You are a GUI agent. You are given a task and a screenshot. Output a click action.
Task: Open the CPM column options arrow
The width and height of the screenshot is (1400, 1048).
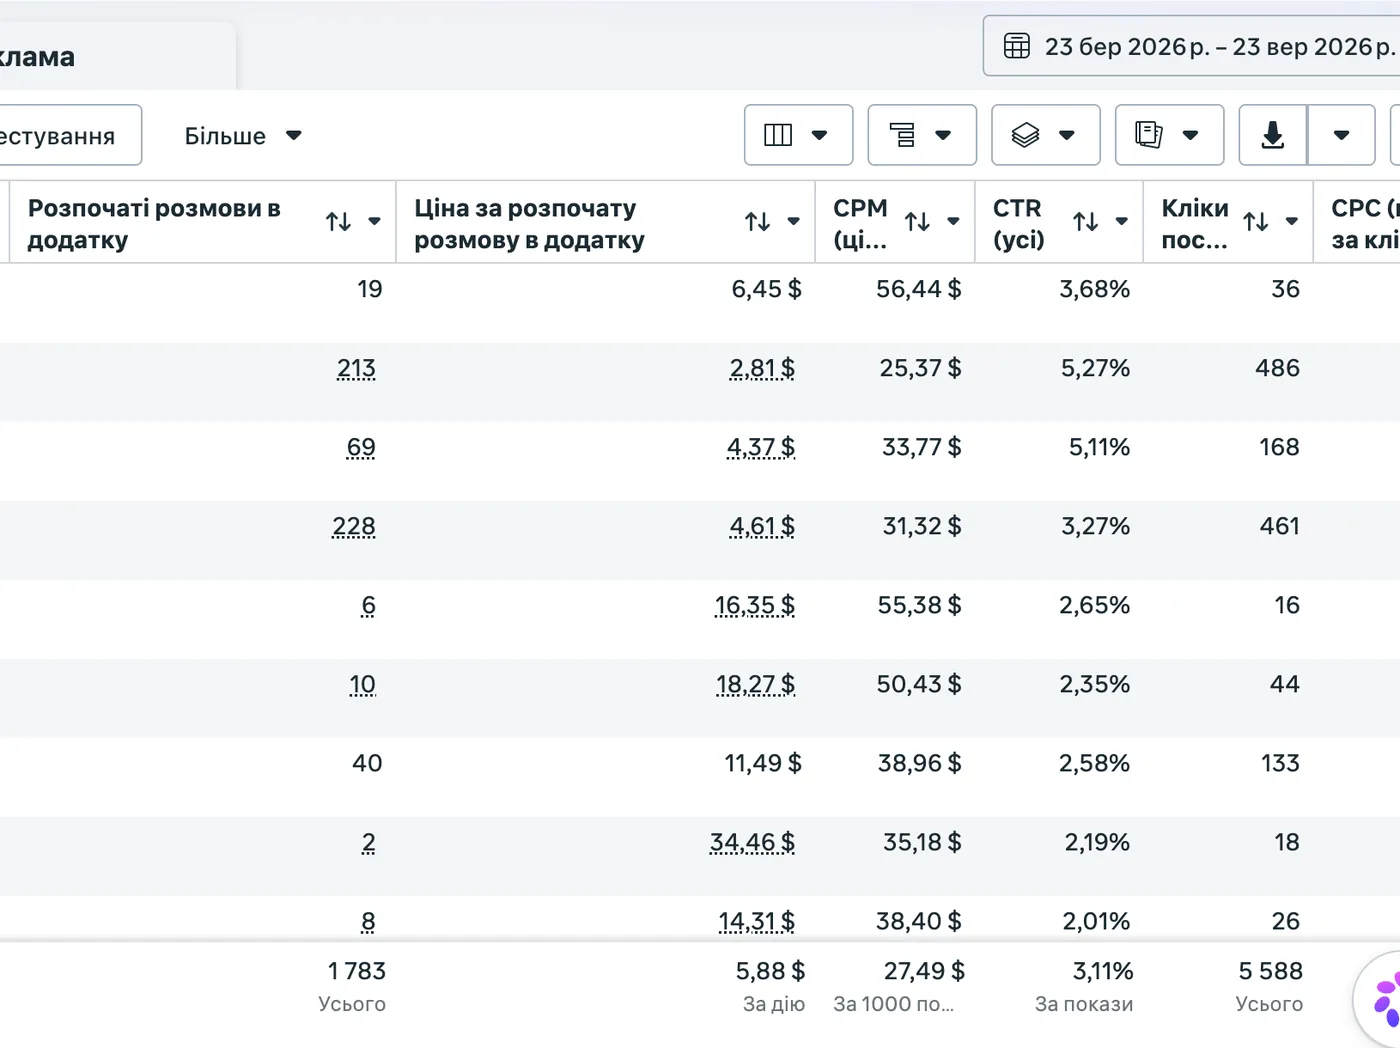coord(954,222)
